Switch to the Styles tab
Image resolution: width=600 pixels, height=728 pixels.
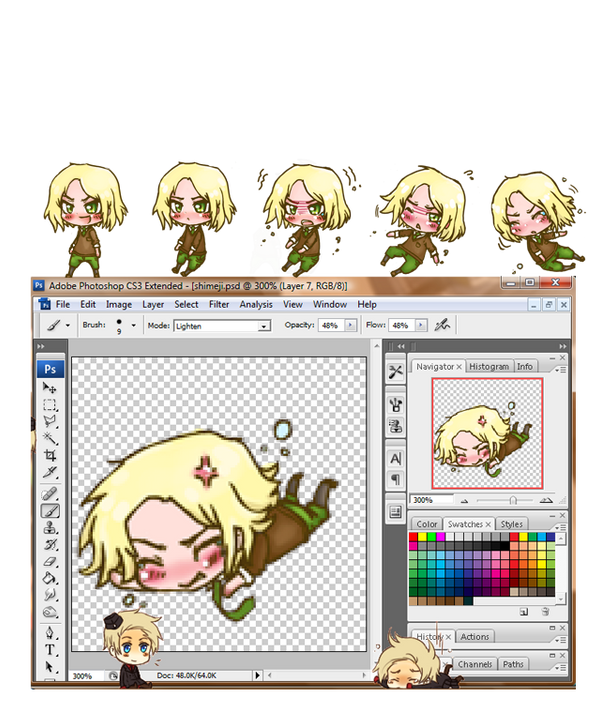pos(511,524)
